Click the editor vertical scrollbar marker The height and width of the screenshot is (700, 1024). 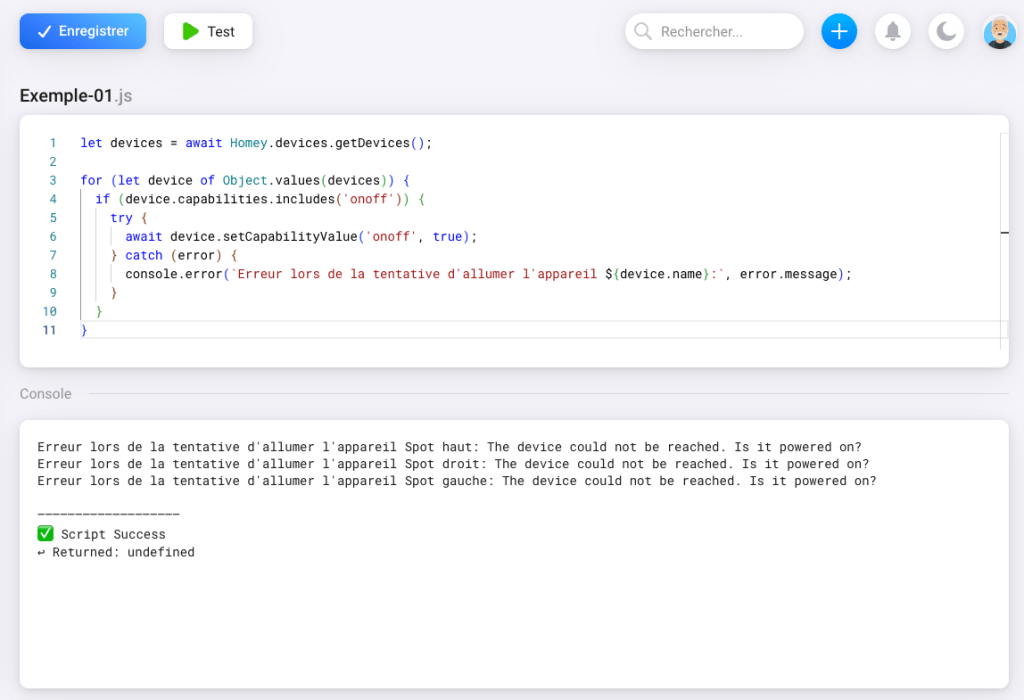coord(1004,232)
